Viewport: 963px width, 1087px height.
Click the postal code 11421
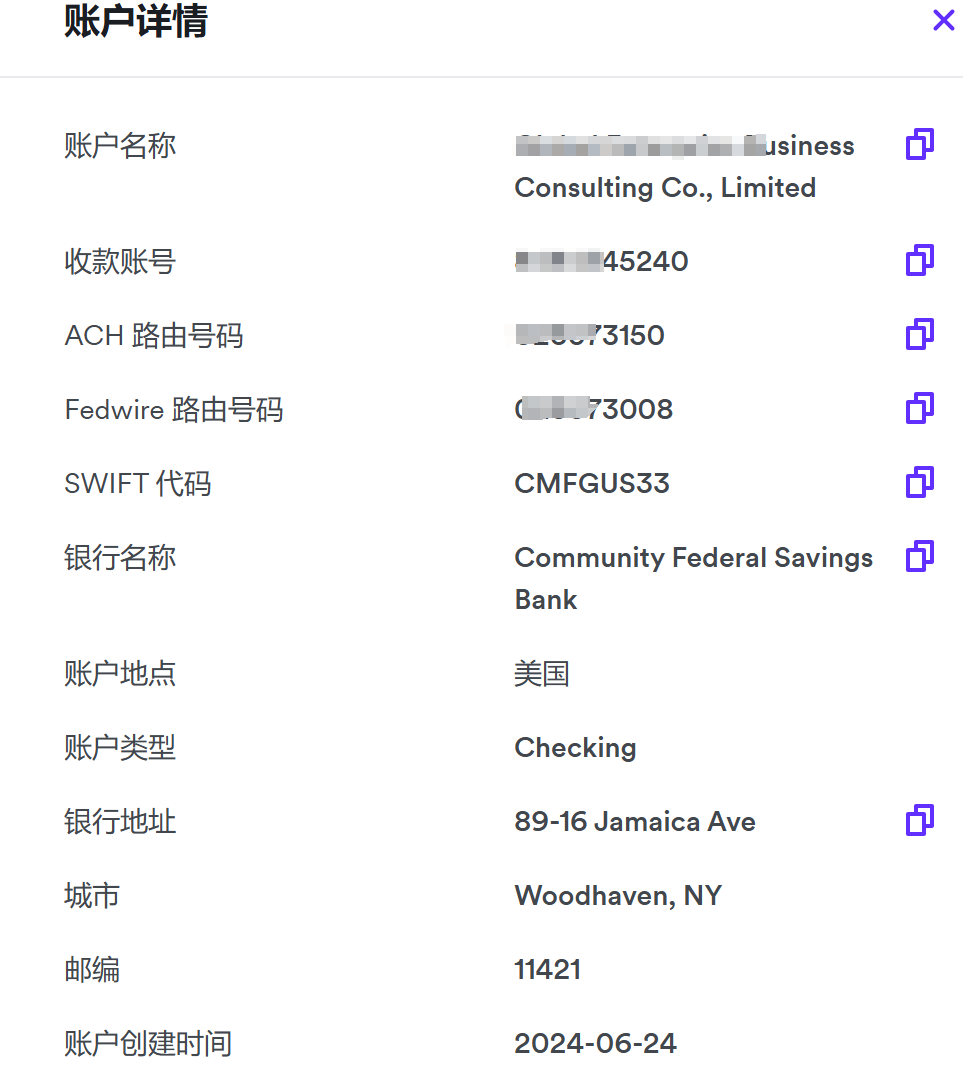pos(547,970)
